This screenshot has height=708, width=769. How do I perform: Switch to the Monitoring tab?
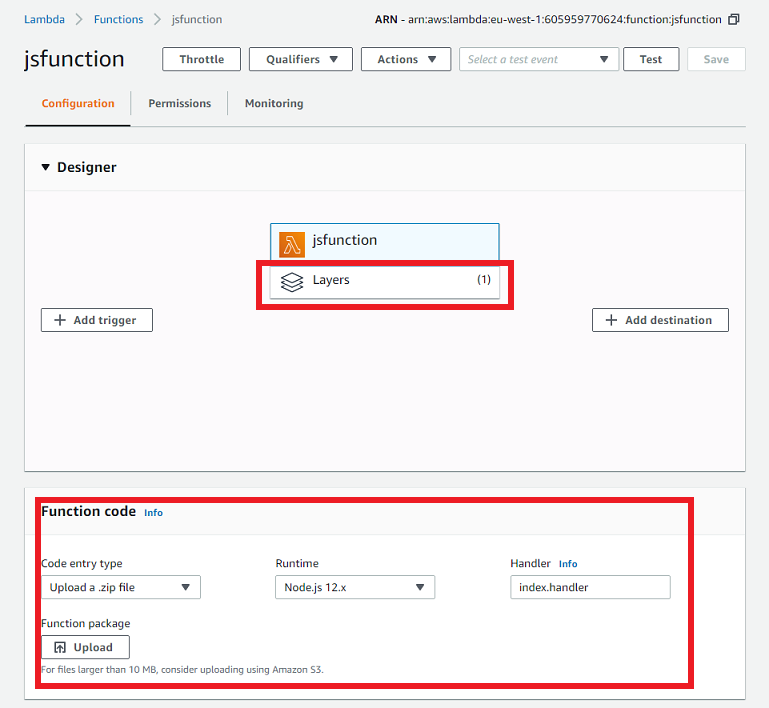[x=274, y=103]
